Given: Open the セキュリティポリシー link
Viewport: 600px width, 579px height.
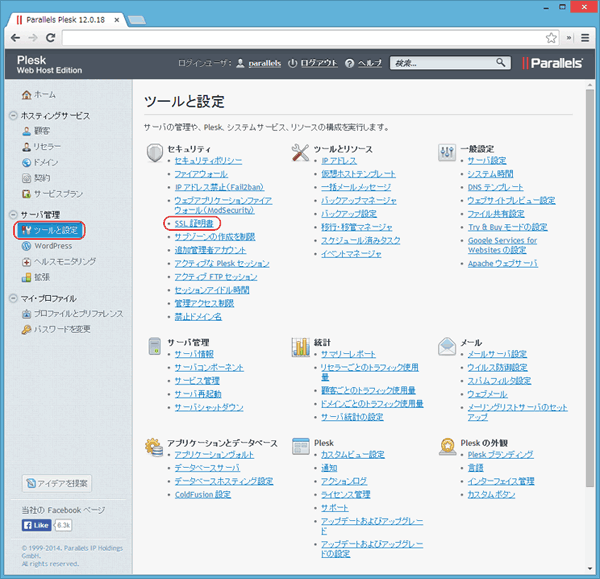Looking at the screenshot, I should click(208, 161).
